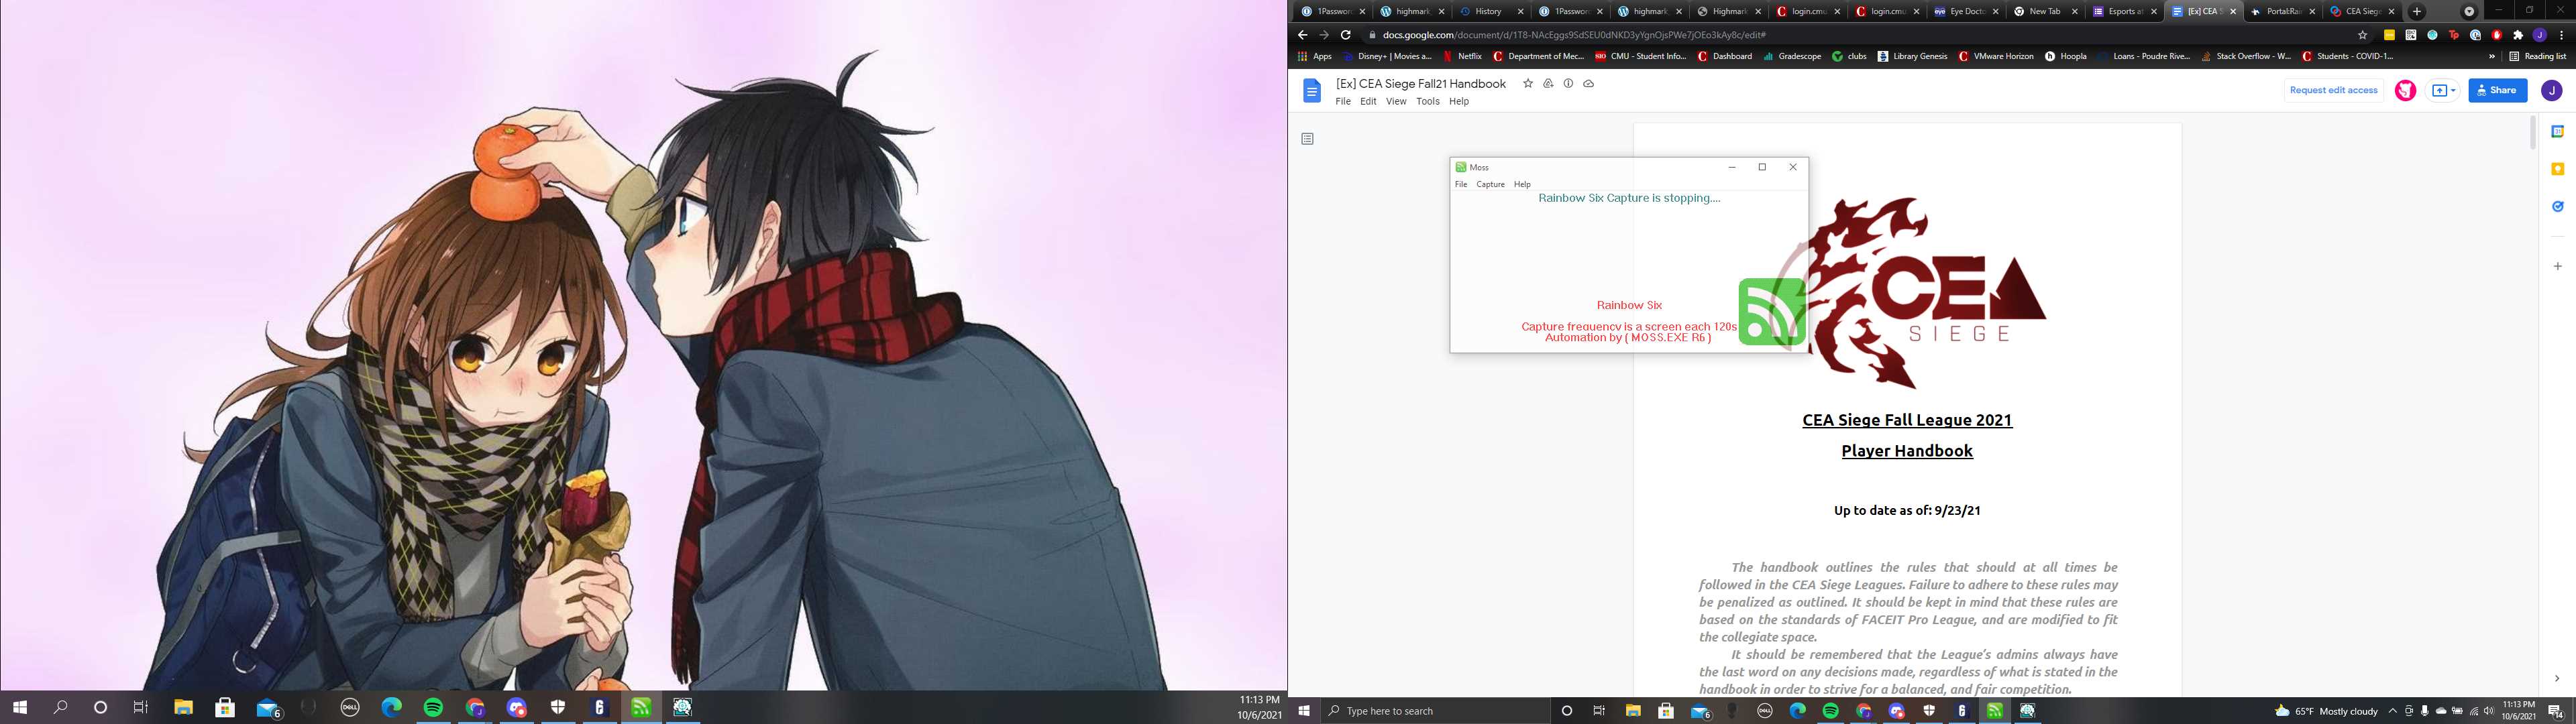
Task: Open the QR code extension icon
Action: 2410,35
